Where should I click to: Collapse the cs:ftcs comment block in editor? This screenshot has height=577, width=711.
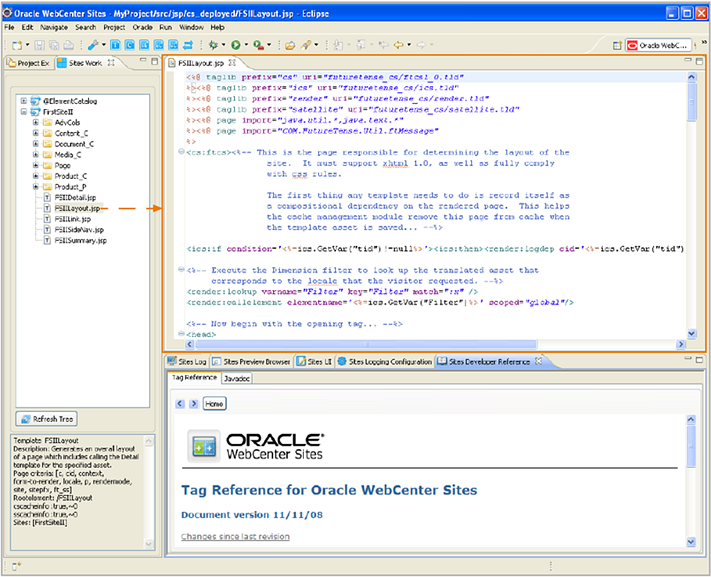(x=179, y=153)
